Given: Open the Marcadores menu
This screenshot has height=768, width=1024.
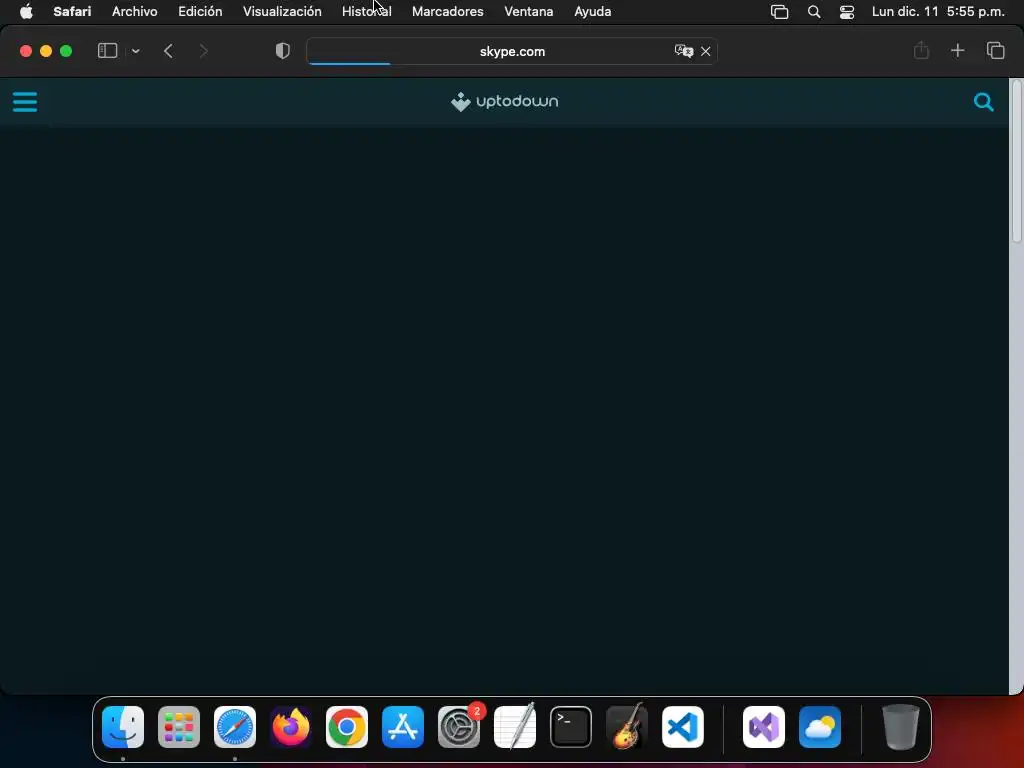Looking at the screenshot, I should 447,11.
